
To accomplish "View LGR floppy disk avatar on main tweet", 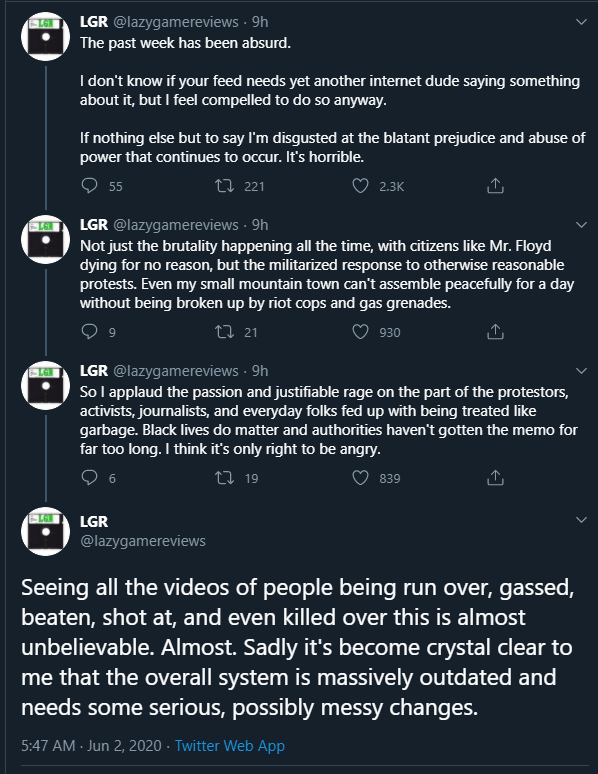I will [45, 532].
